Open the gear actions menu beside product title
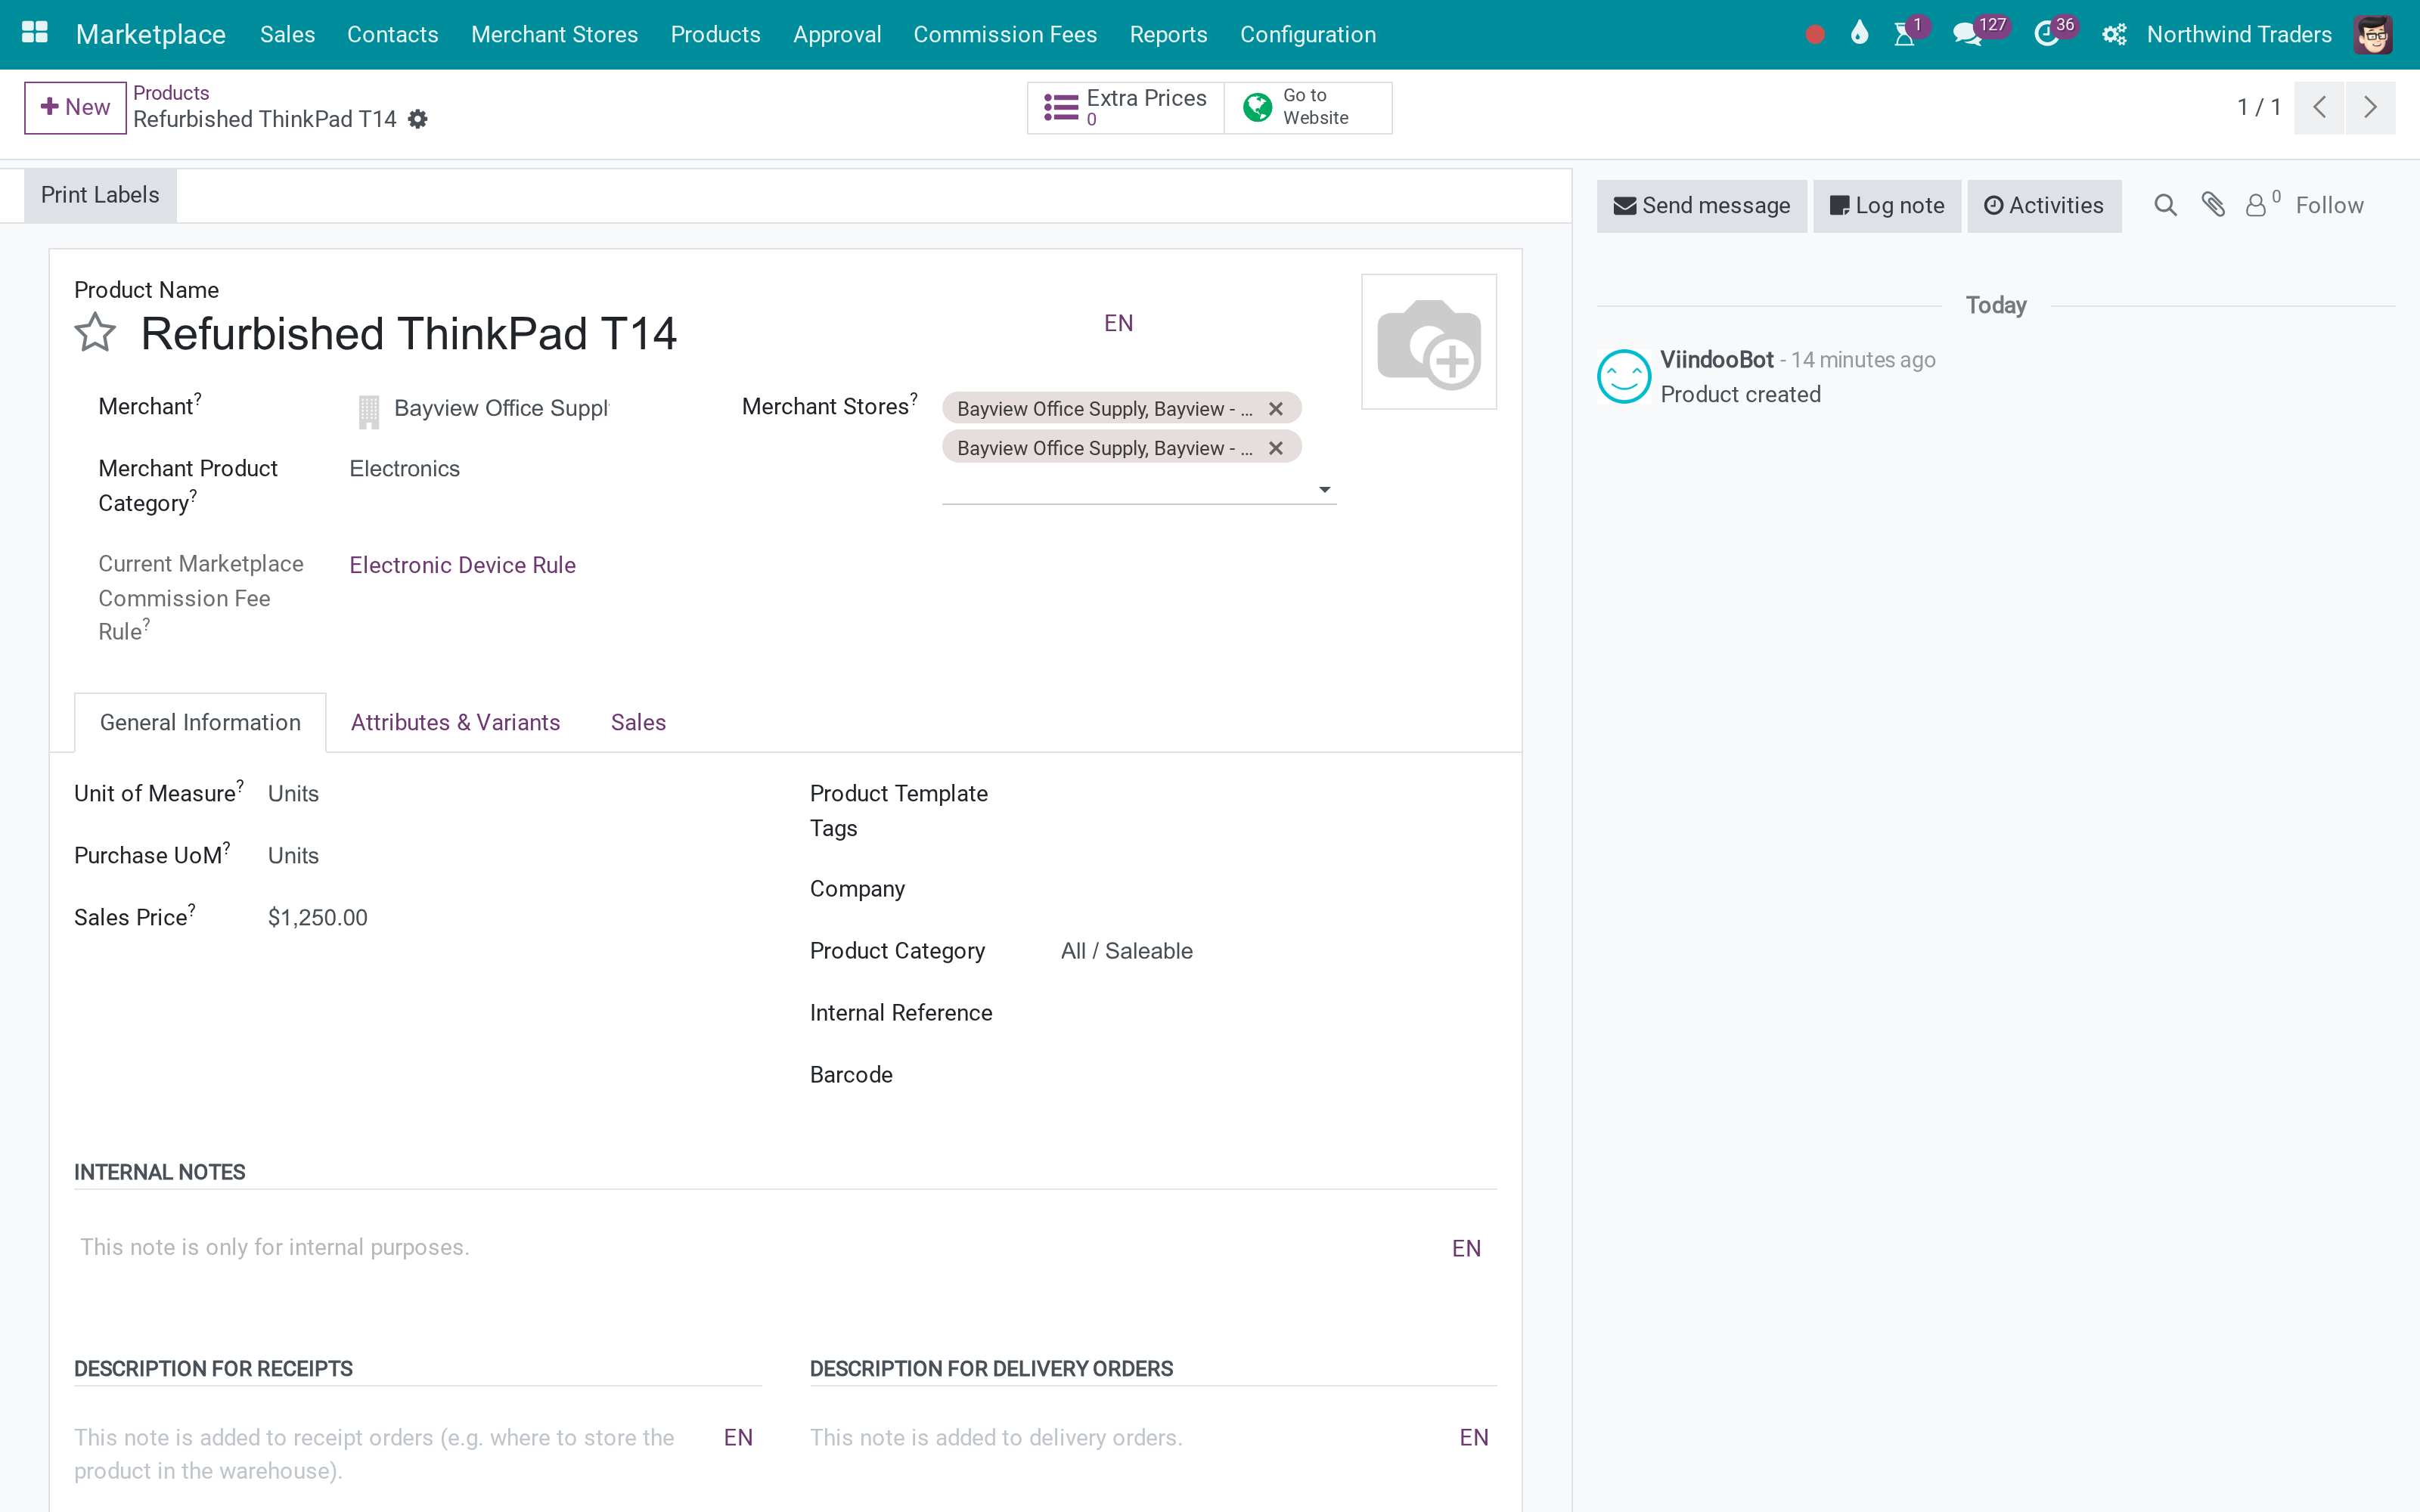The width and height of the screenshot is (2420, 1512). pos(418,120)
